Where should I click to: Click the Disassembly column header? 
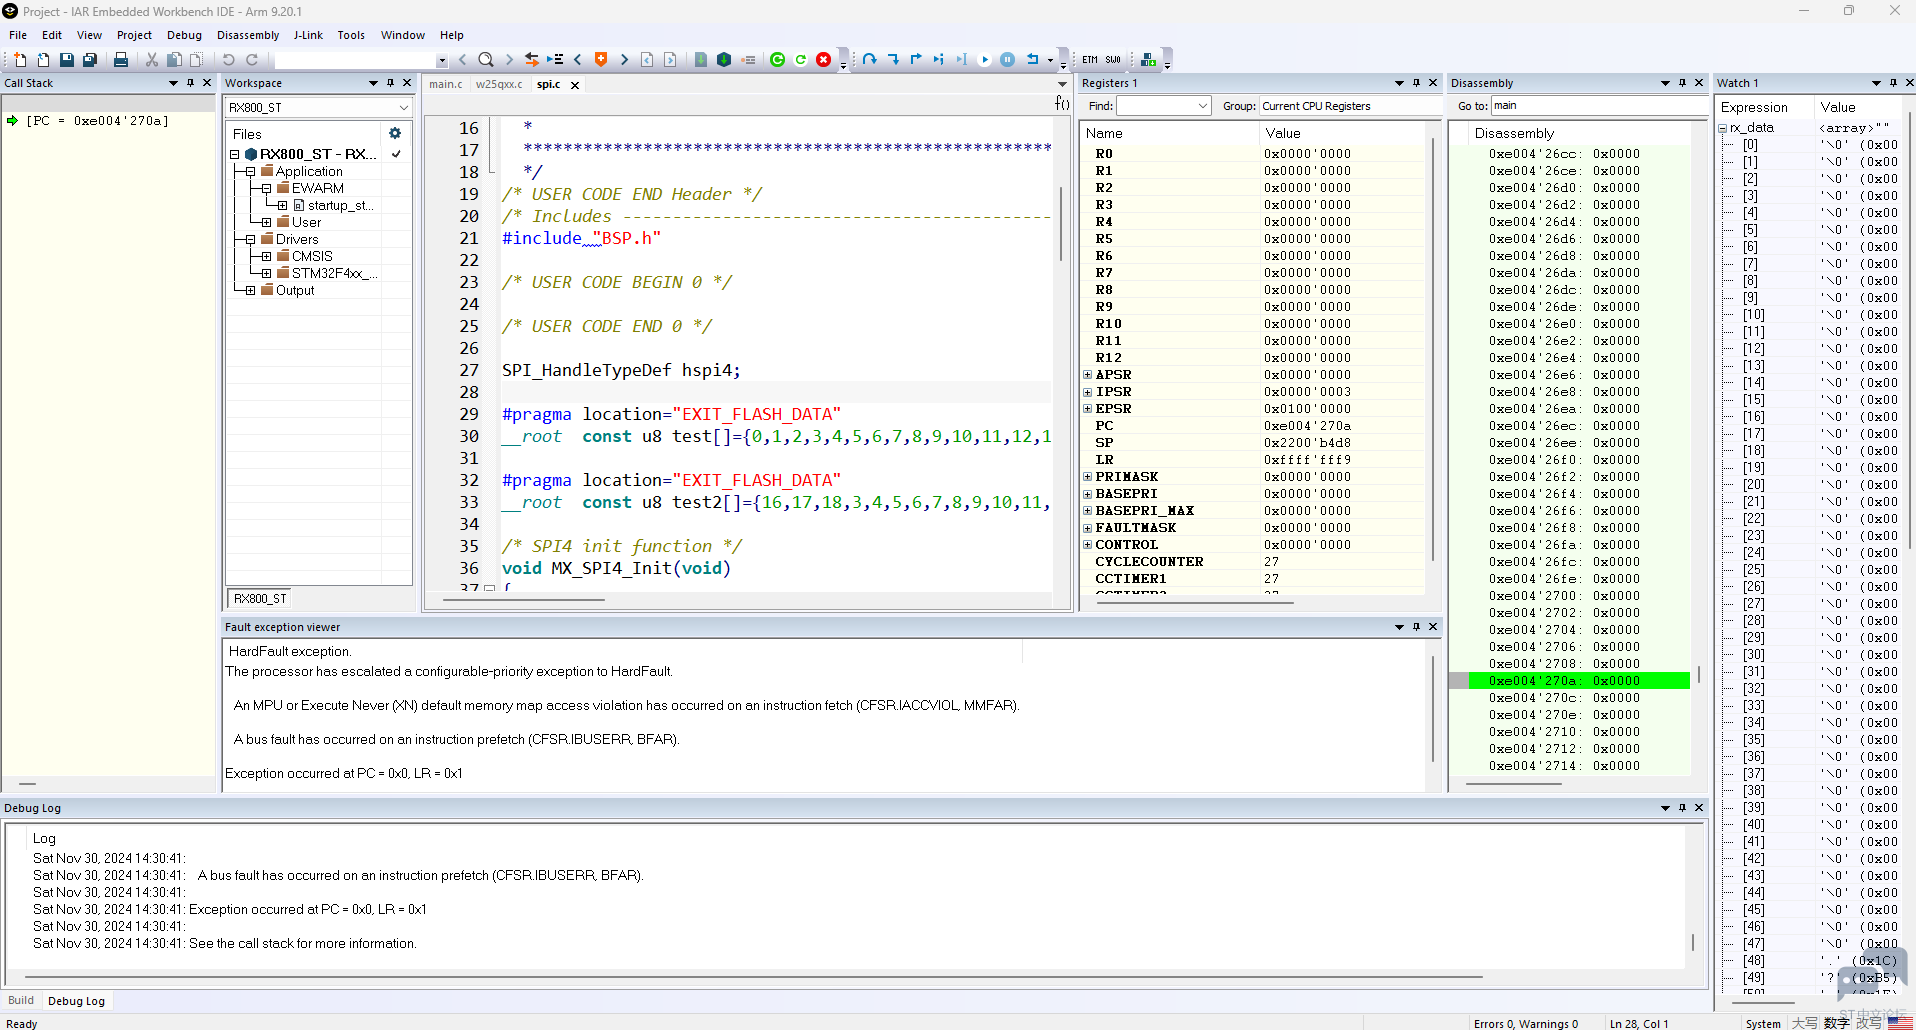(1514, 133)
